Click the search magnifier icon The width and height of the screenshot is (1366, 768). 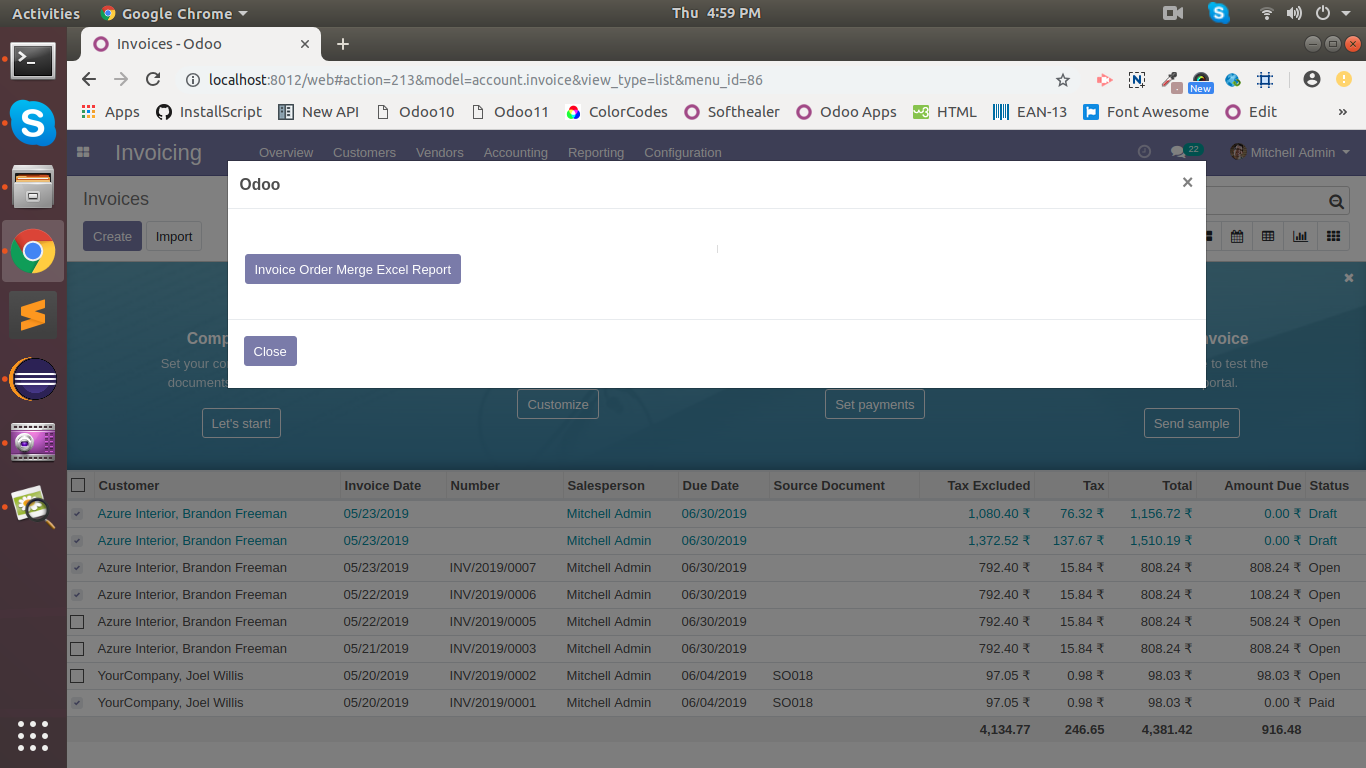tap(1337, 202)
